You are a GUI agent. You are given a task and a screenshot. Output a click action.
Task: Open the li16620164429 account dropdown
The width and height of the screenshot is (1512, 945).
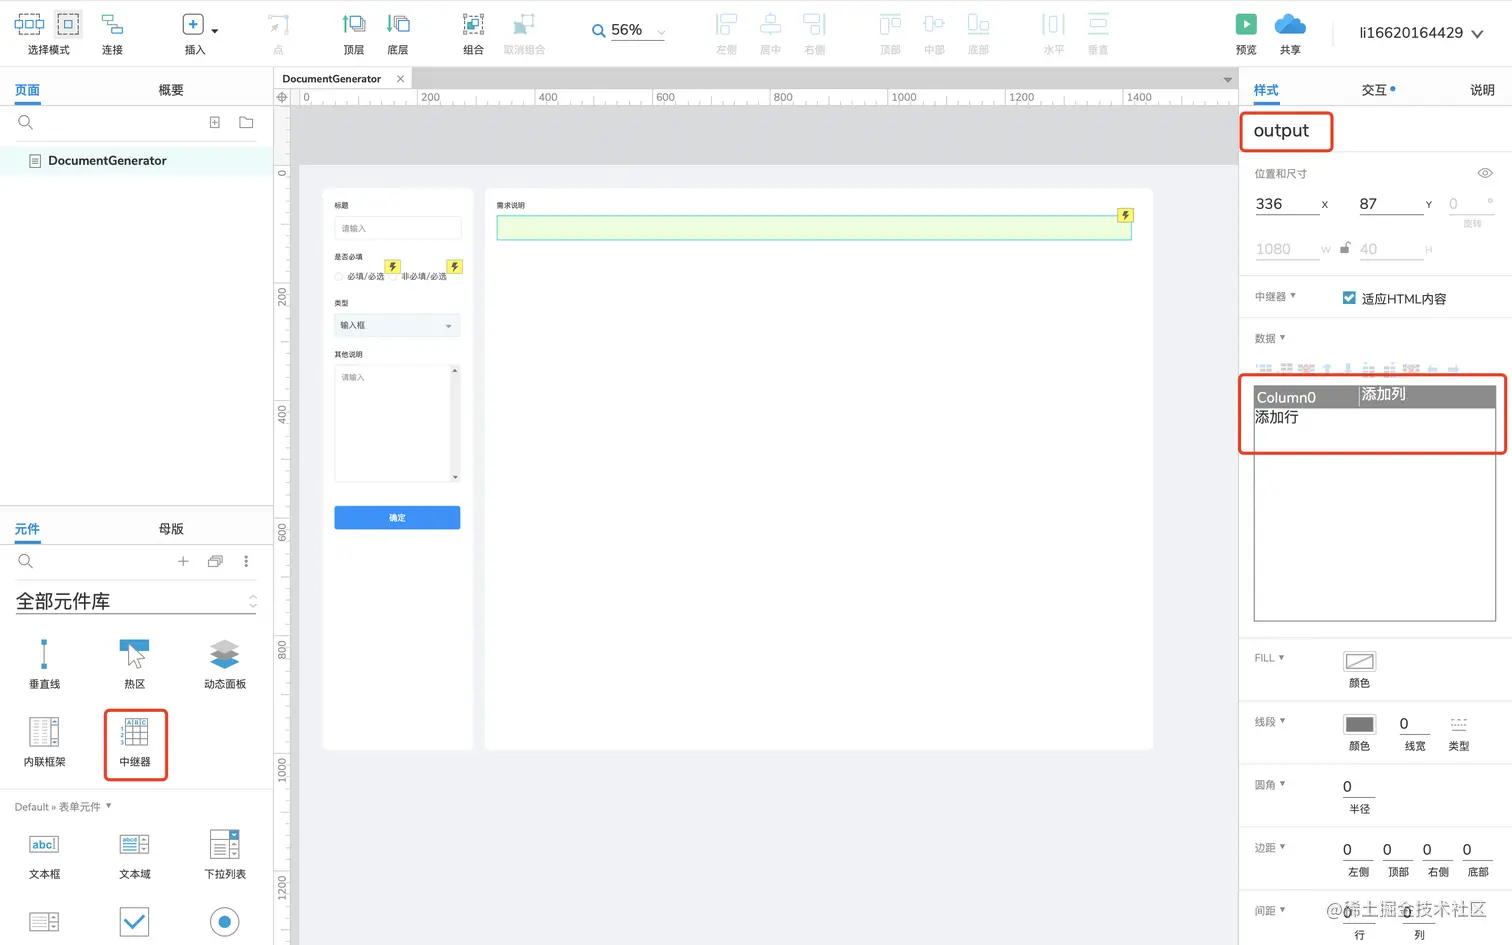click(1477, 33)
